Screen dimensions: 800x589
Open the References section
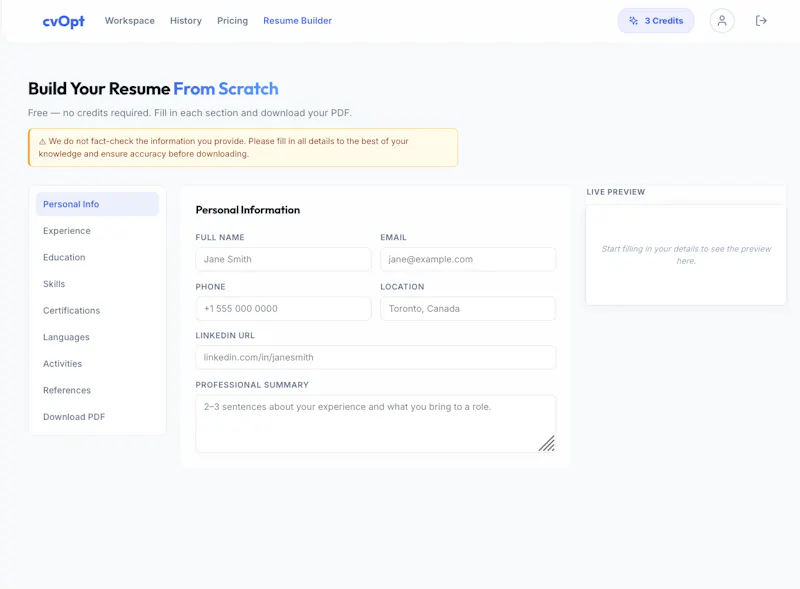tap(97, 390)
